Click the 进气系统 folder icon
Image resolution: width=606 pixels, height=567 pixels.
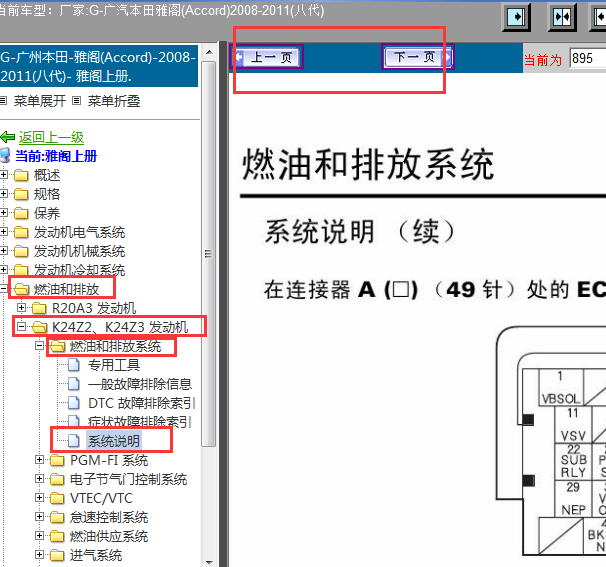[57, 555]
